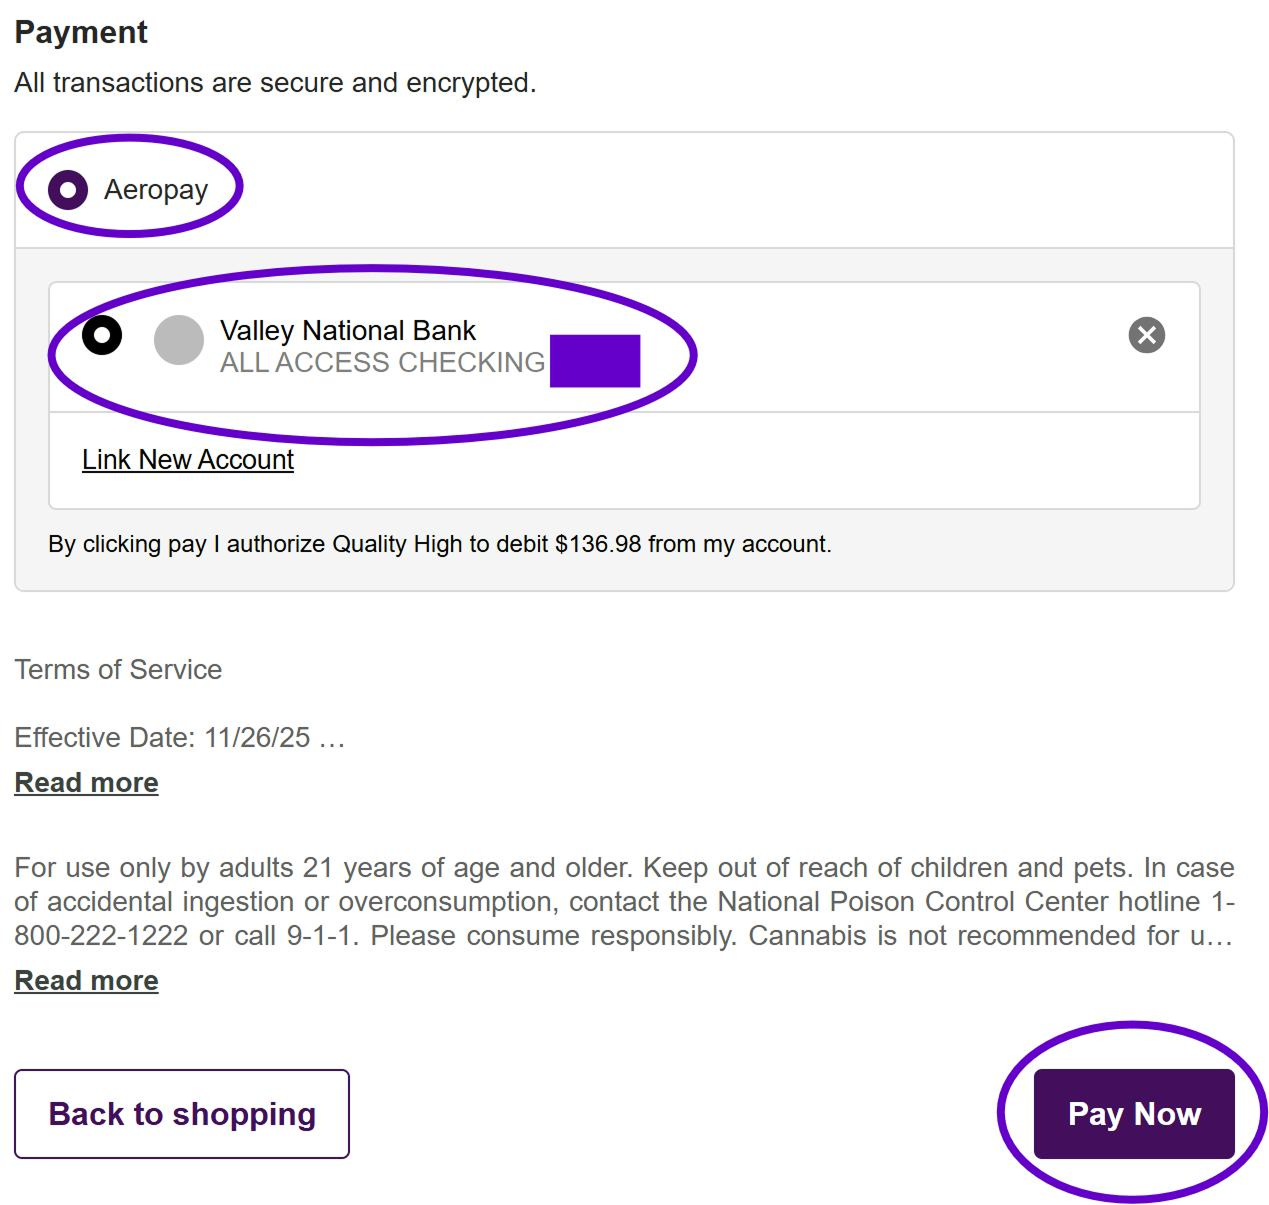The image size is (1269, 1205).
Task: Expand the adults 21+ disclaimer Read more
Action: pos(86,981)
